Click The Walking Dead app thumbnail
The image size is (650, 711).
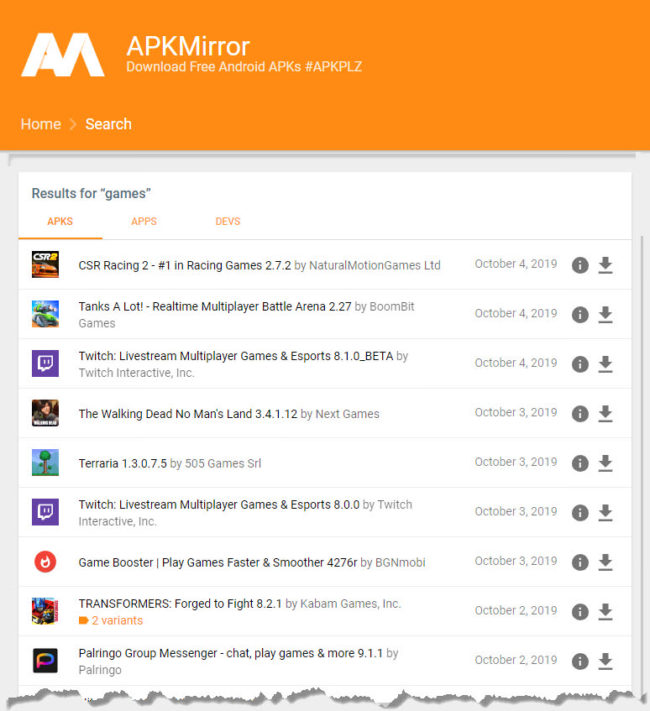(x=45, y=413)
